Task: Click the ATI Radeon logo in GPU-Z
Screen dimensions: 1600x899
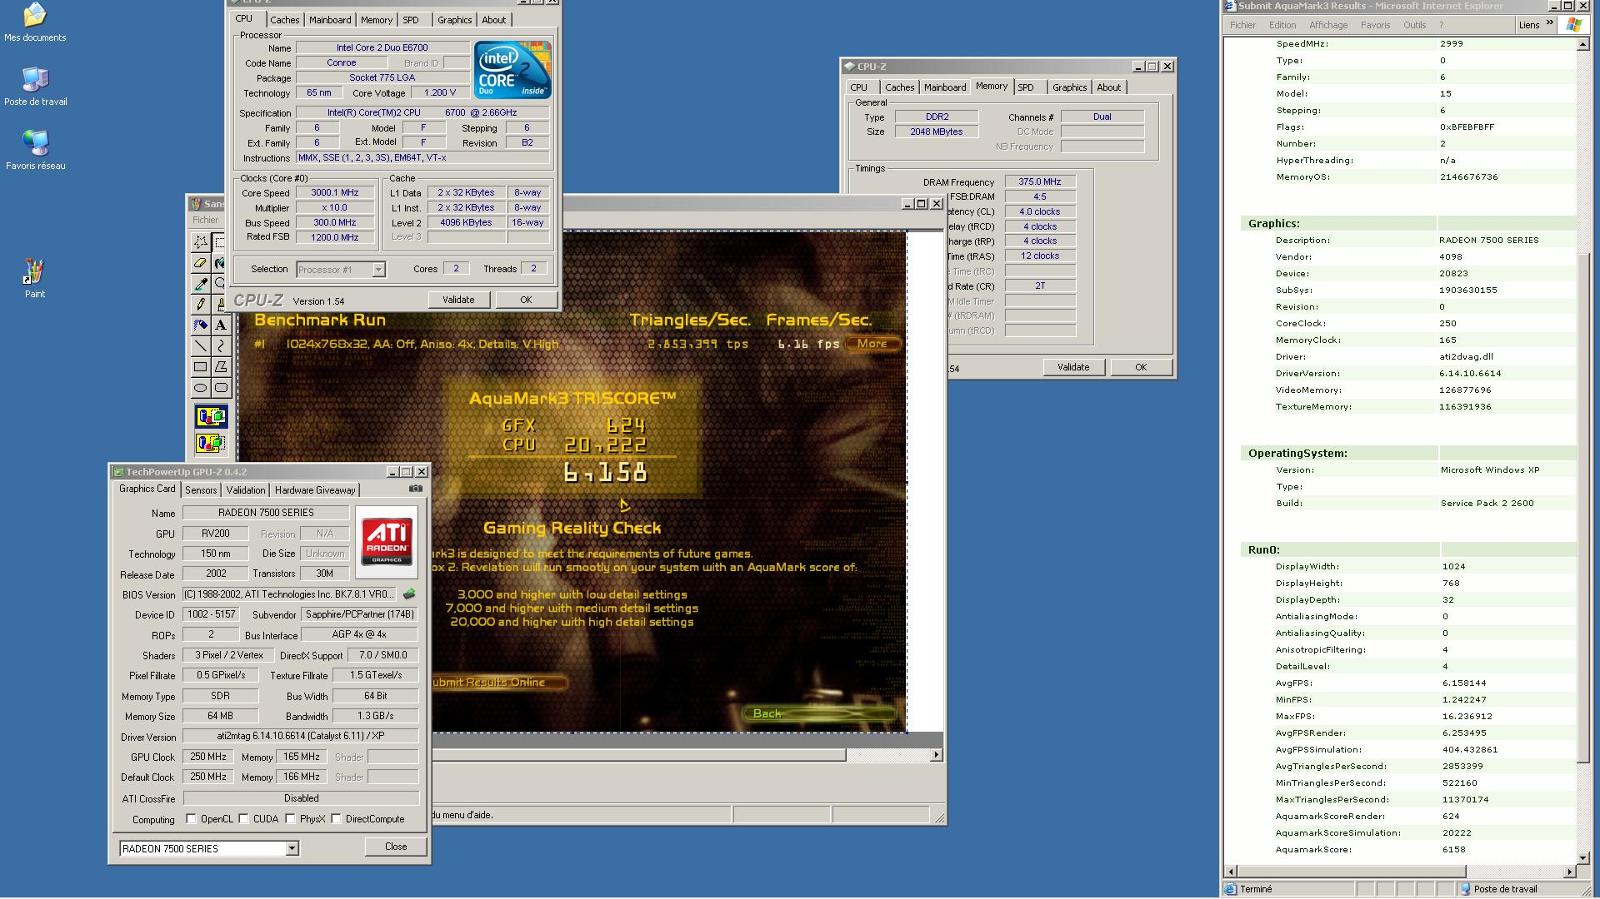Action: click(x=387, y=541)
